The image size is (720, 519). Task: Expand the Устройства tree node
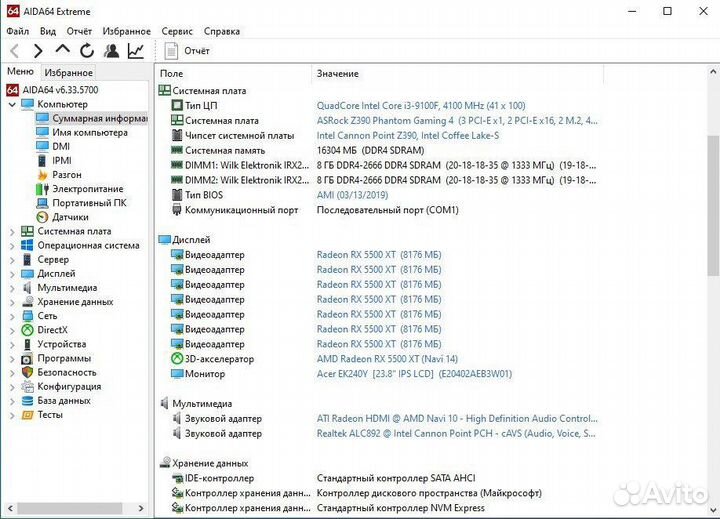coord(12,344)
